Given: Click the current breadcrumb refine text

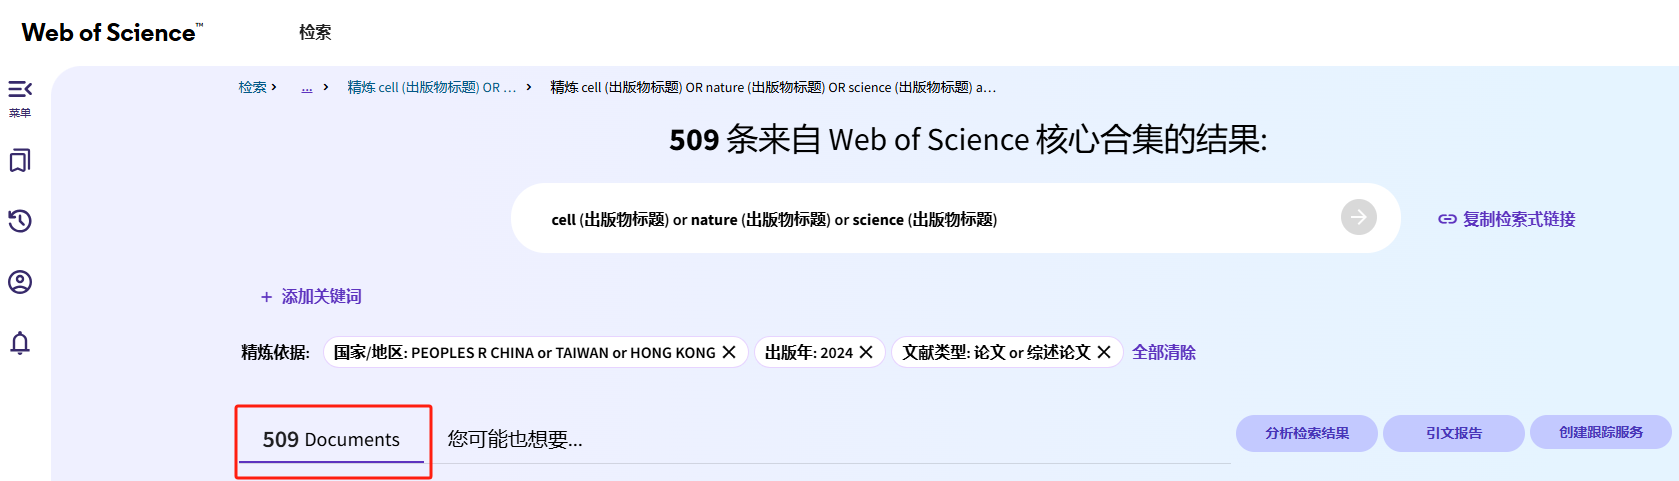Looking at the screenshot, I should (773, 87).
